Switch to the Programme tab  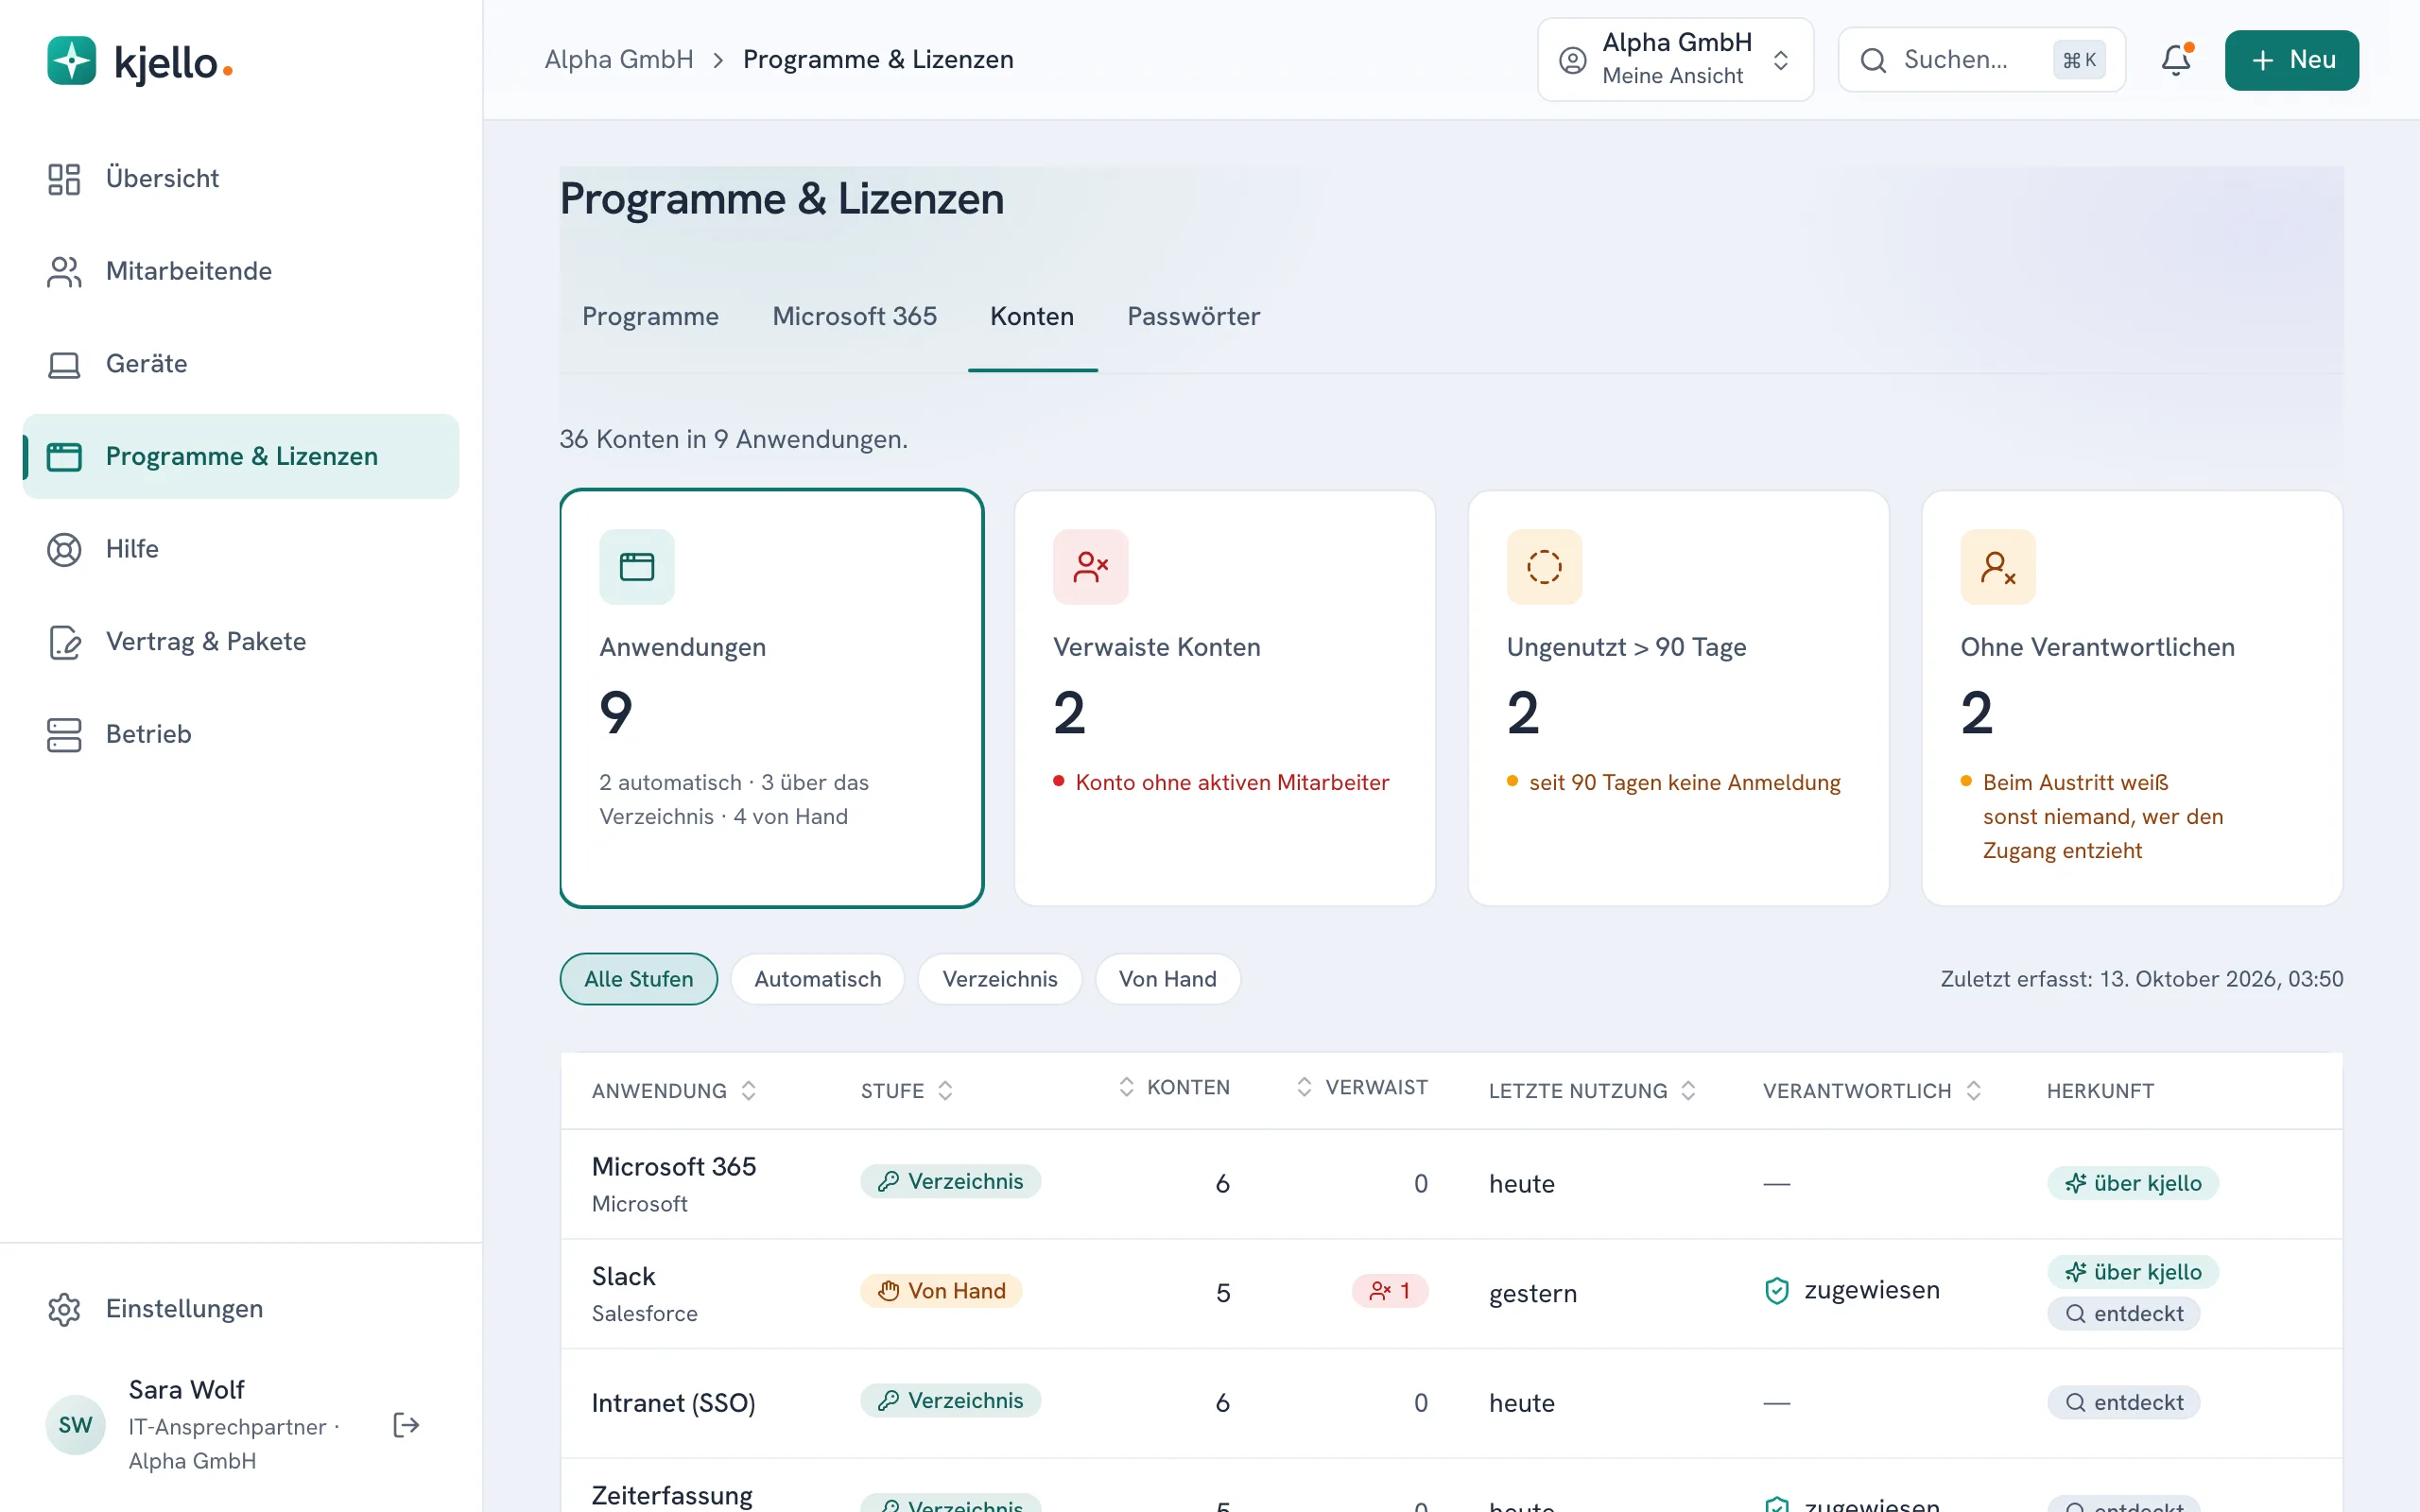(x=650, y=317)
